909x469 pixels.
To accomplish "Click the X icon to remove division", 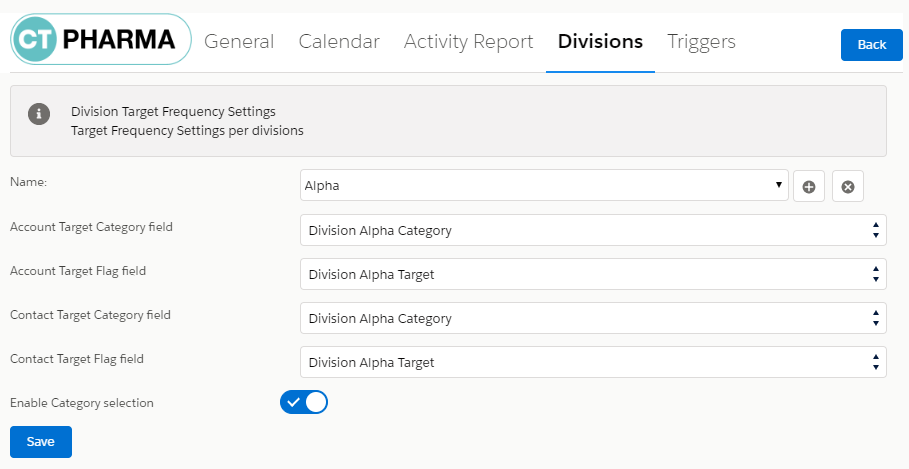I will tap(847, 186).
